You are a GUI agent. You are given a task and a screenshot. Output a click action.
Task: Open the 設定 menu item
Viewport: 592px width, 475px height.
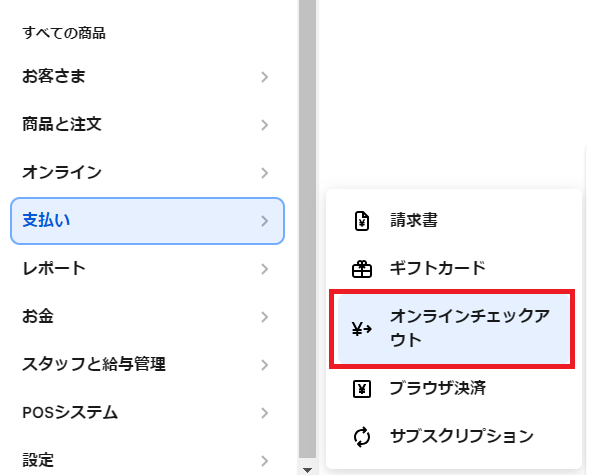(147, 460)
